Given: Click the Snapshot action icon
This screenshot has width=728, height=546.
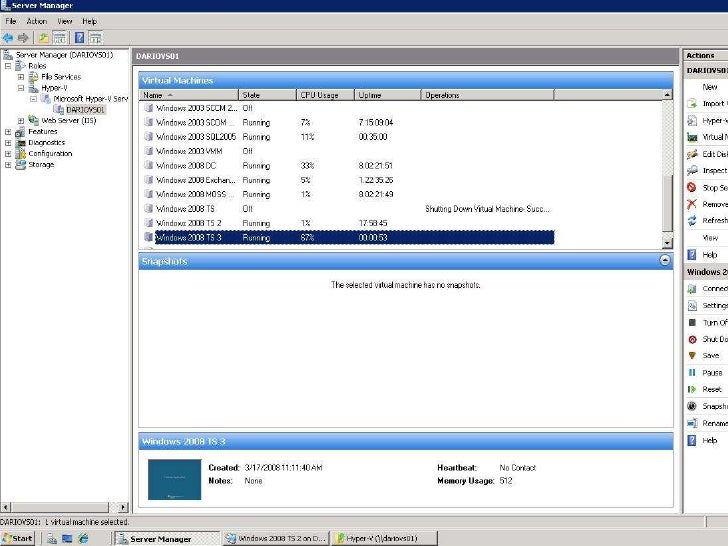Looking at the screenshot, I should point(692,406).
